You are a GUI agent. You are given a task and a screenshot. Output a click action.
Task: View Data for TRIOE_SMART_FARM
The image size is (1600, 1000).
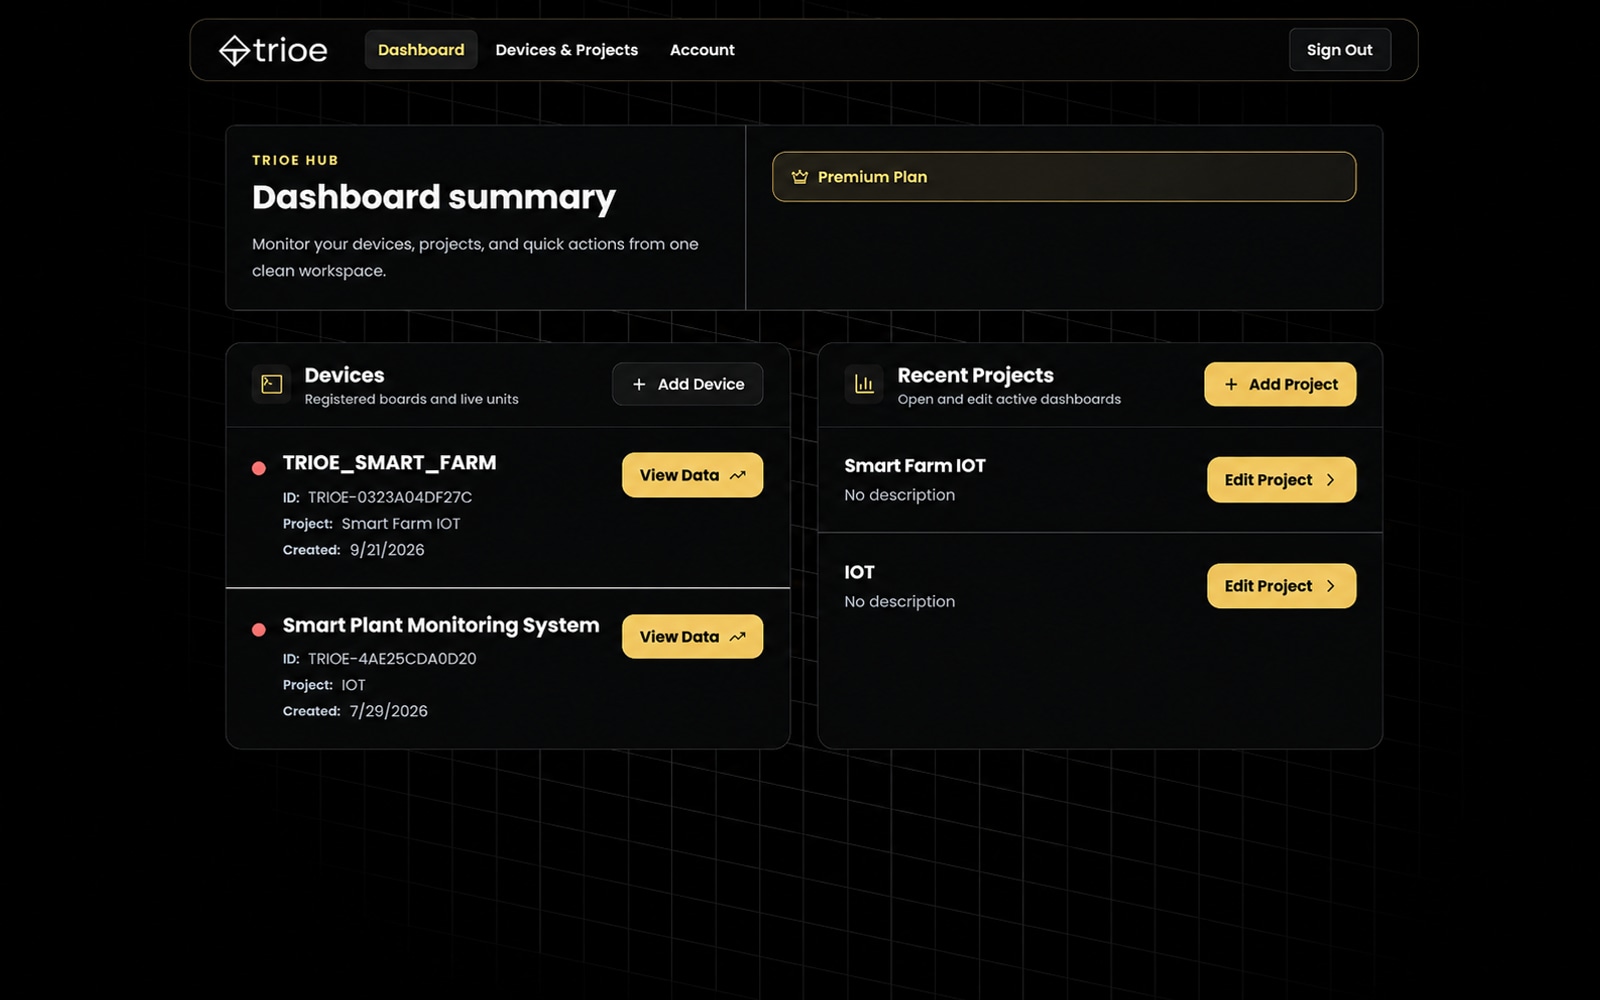(692, 475)
